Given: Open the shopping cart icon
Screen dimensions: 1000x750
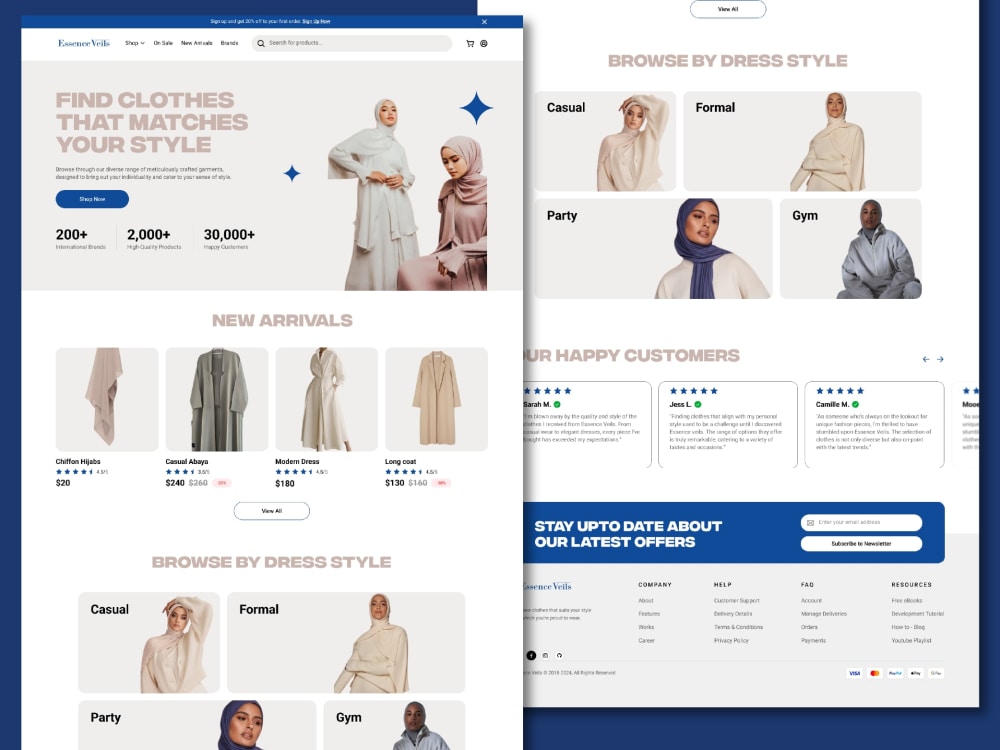Looking at the screenshot, I should 470,43.
